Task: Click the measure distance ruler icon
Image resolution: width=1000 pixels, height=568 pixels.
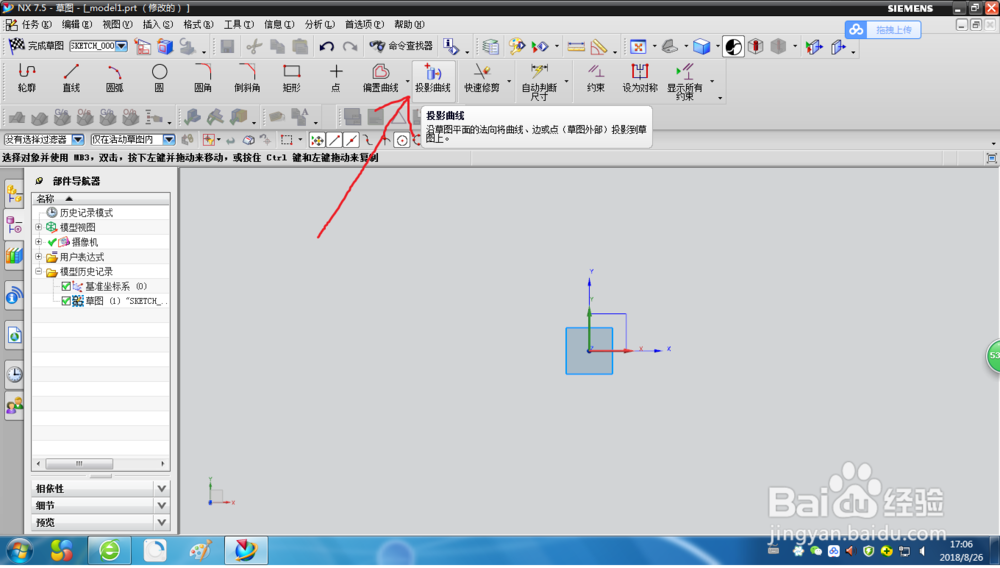Action: pos(576,47)
